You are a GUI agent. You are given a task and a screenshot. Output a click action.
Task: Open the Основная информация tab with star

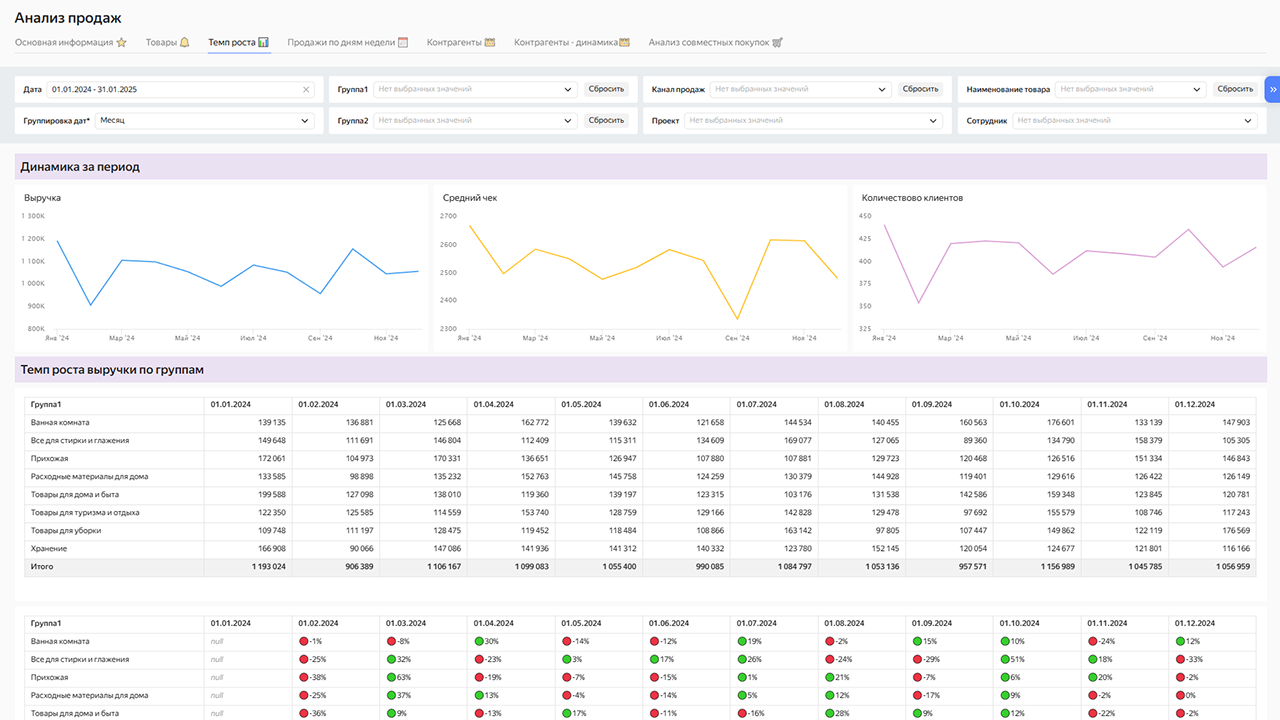click(70, 43)
